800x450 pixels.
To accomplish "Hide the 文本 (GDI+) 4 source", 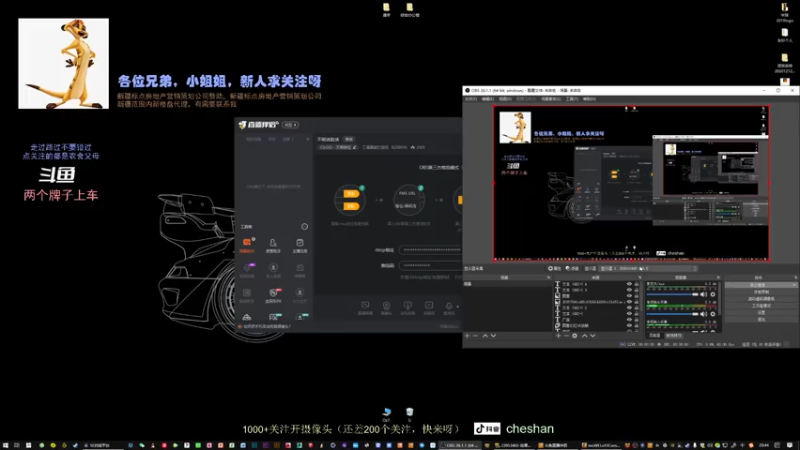I will (x=629, y=284).
